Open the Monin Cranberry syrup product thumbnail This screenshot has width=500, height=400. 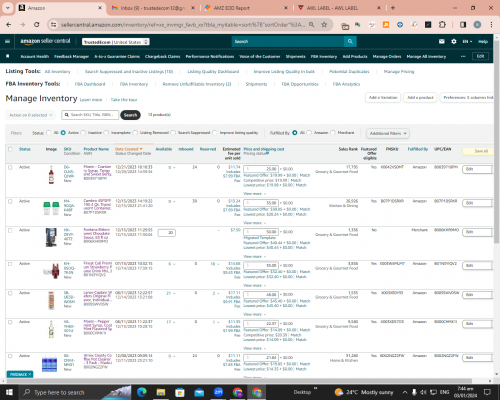[x=51, y=175]
